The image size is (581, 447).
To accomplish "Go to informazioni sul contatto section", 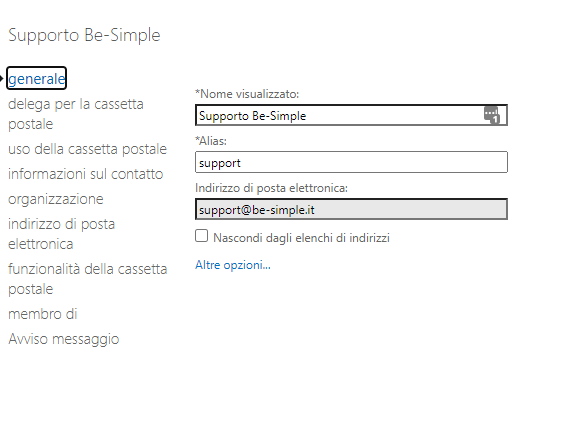I will (86, 174).
